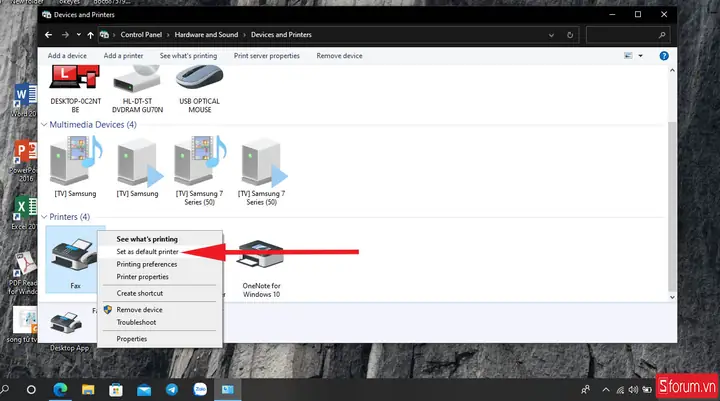The width and height of the screenshot is (720, 401).
Task: Select the Fax printer icon
Action: [73, 255]
